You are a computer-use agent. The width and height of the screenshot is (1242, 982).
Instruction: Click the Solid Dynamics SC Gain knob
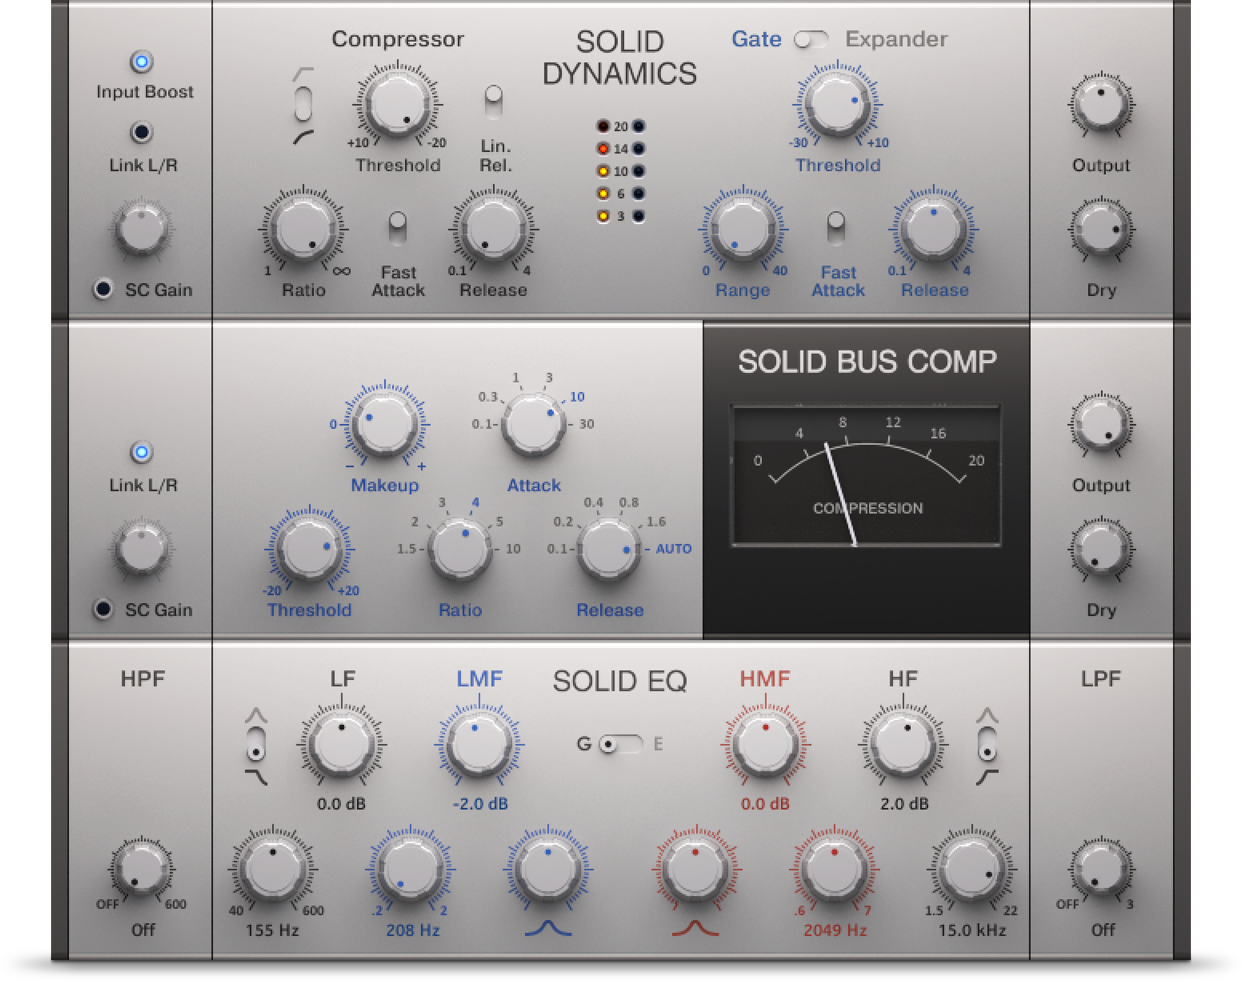(x=142, y=229)
